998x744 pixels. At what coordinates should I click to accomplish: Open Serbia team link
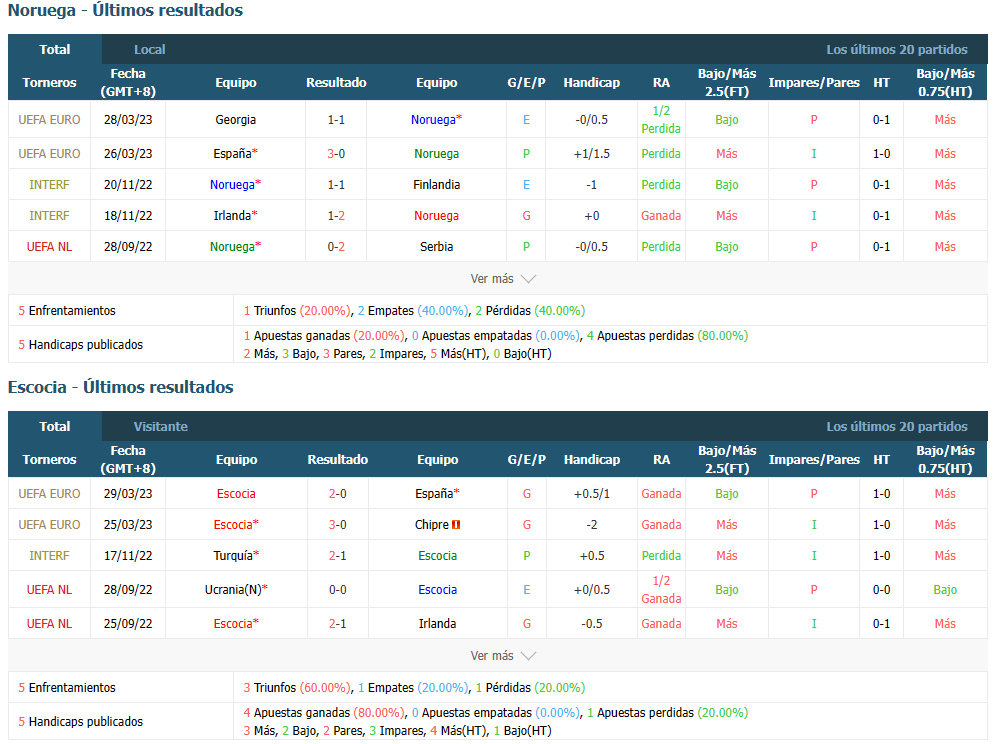coord(437,247)
